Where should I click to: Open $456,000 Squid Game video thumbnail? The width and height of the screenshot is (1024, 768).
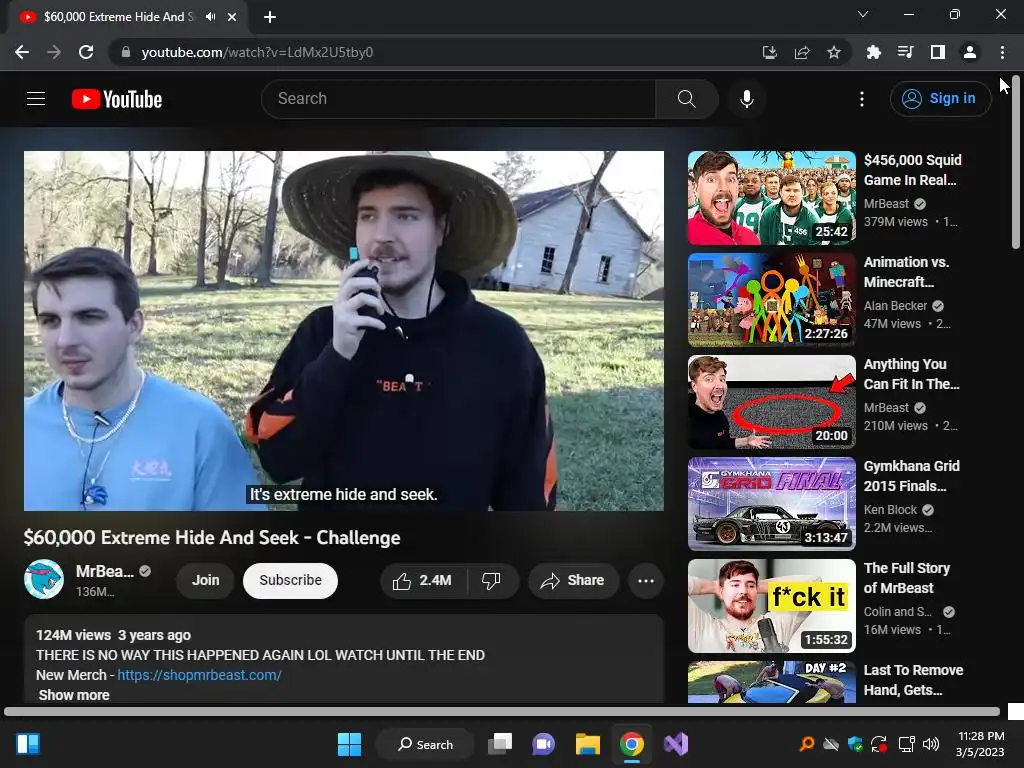click(x=771, y=198)
